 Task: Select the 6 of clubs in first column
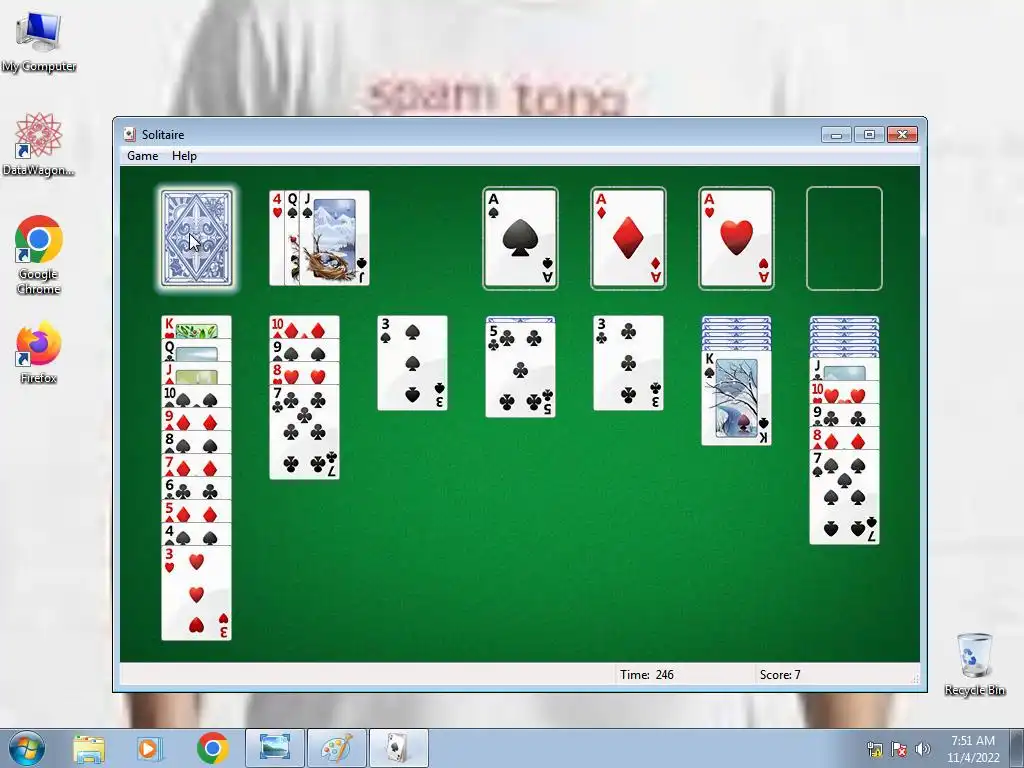pos(197,488)
